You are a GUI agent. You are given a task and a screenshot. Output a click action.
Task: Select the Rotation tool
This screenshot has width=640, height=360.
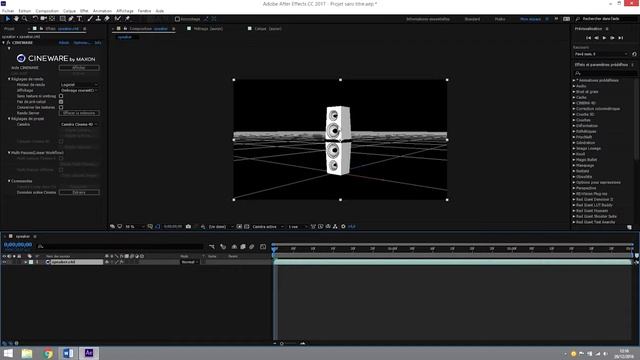coord(35,19)
